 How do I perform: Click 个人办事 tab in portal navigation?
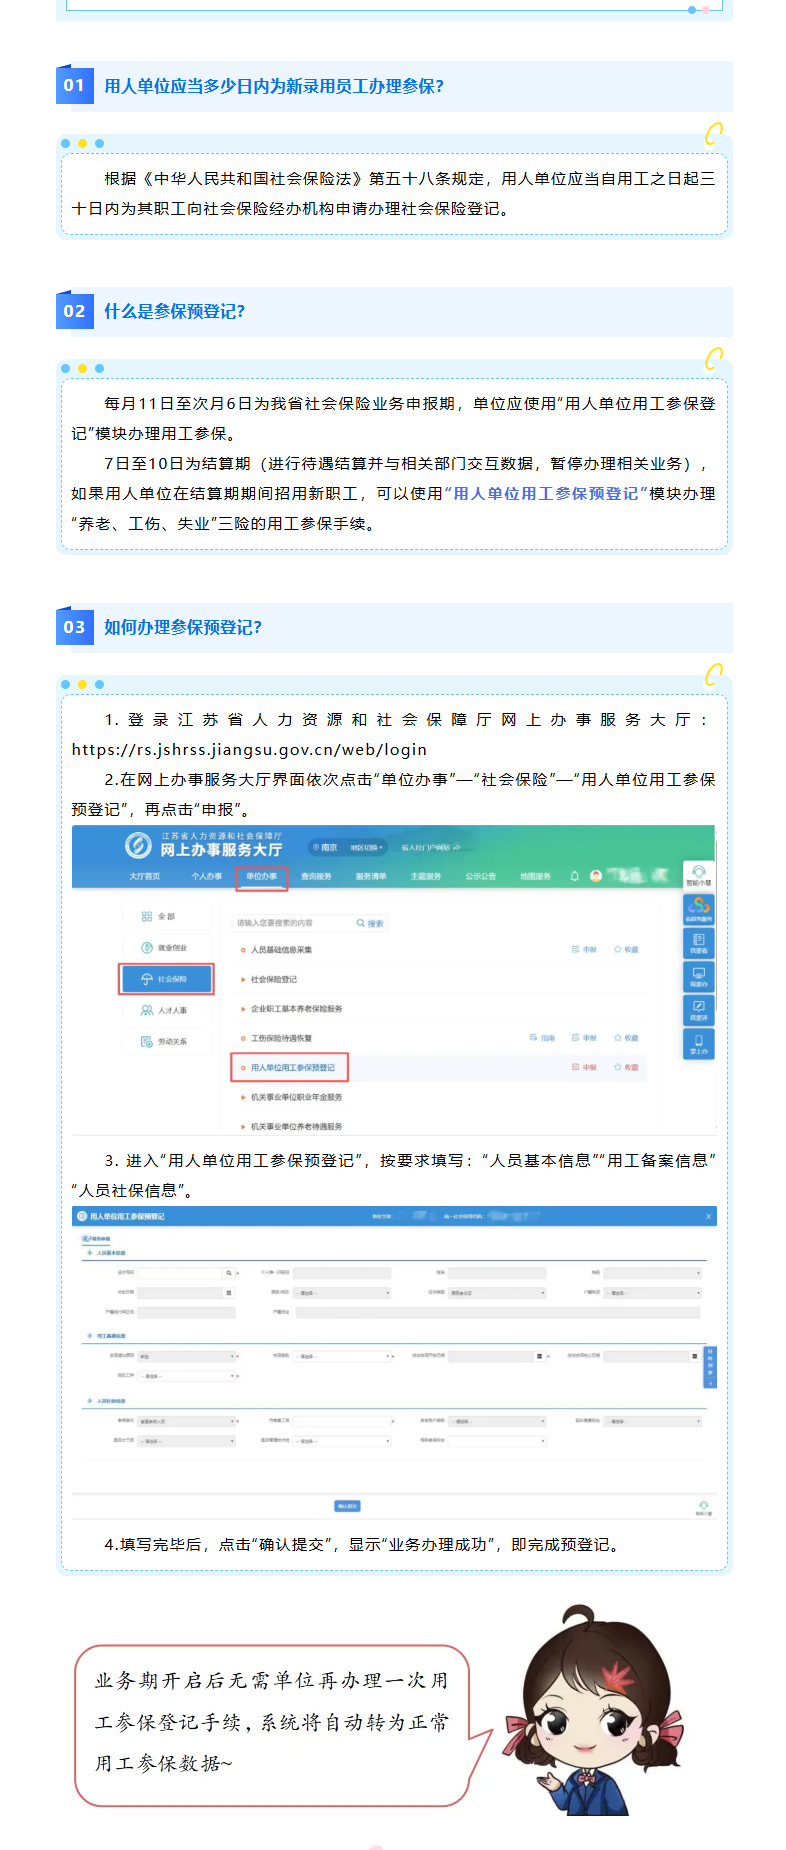[x=207, y=876]
